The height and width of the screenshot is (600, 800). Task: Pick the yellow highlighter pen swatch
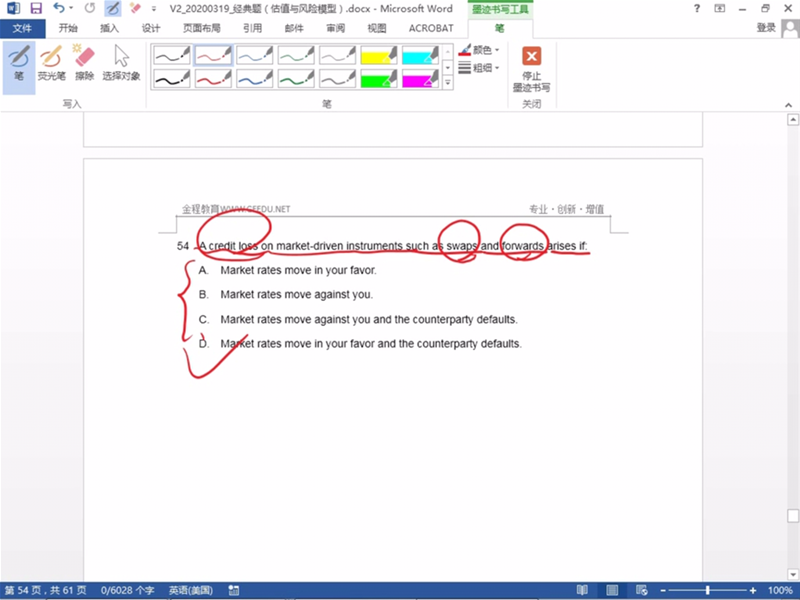379,55
